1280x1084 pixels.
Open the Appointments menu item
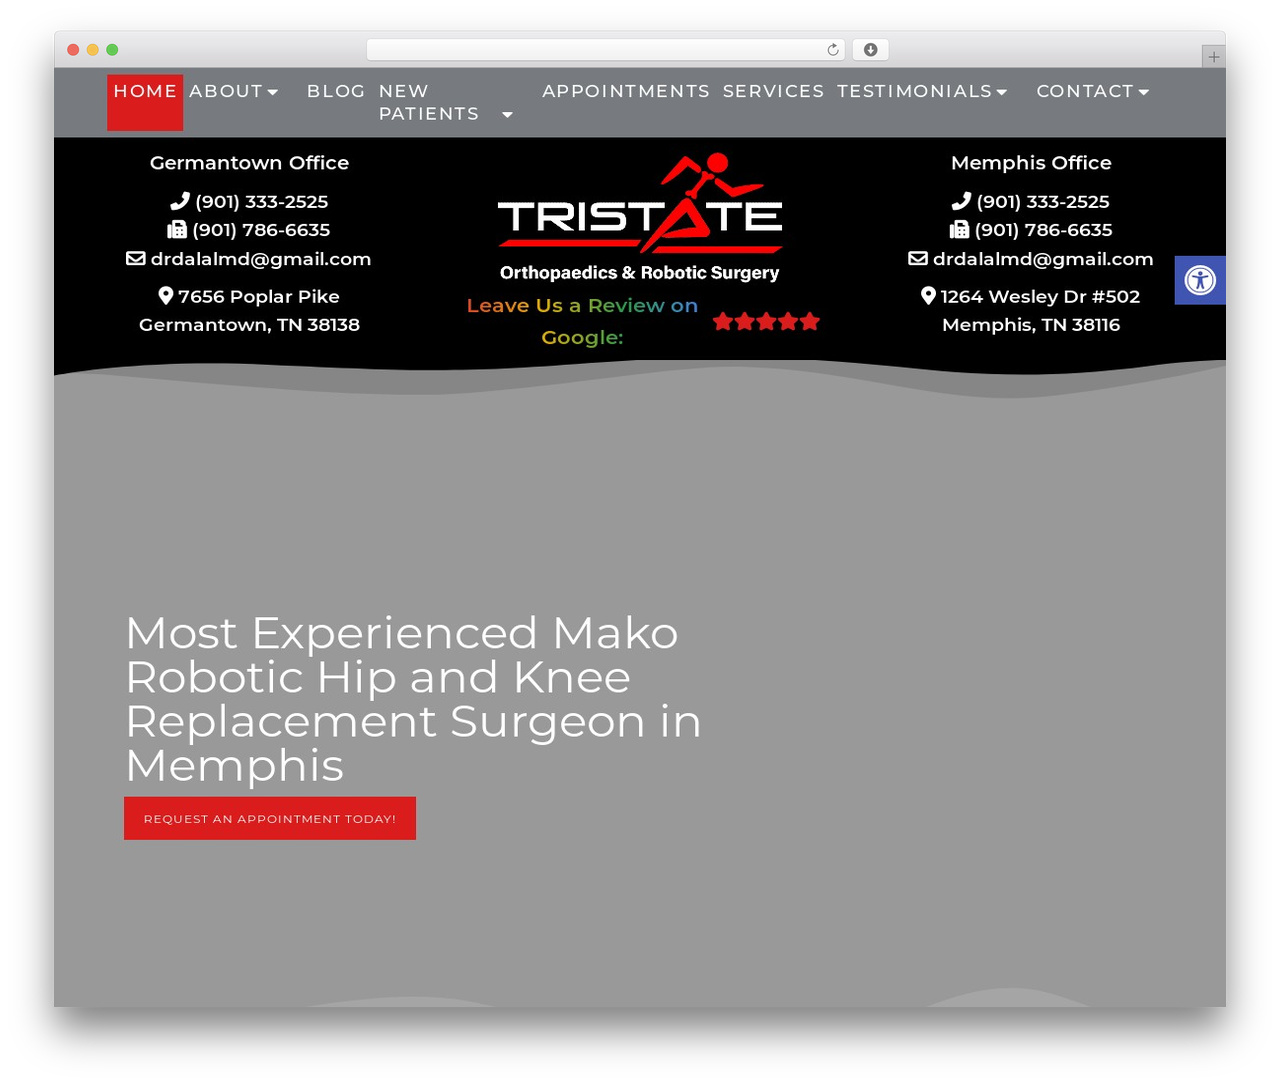(x=626, y=91)
